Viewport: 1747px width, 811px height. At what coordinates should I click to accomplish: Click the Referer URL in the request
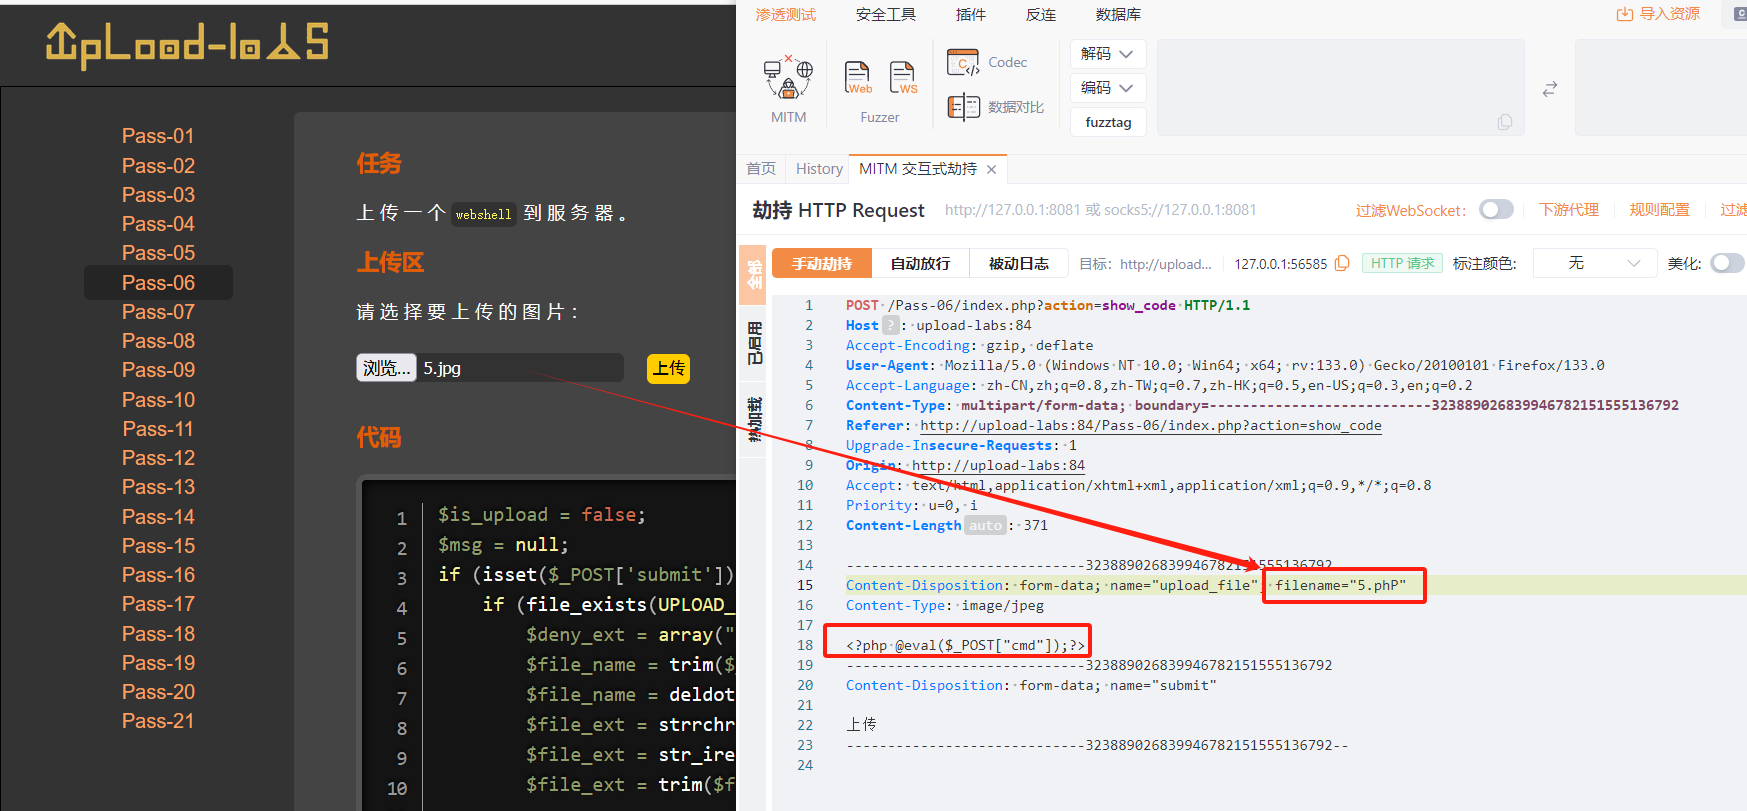click(1151, 425)
